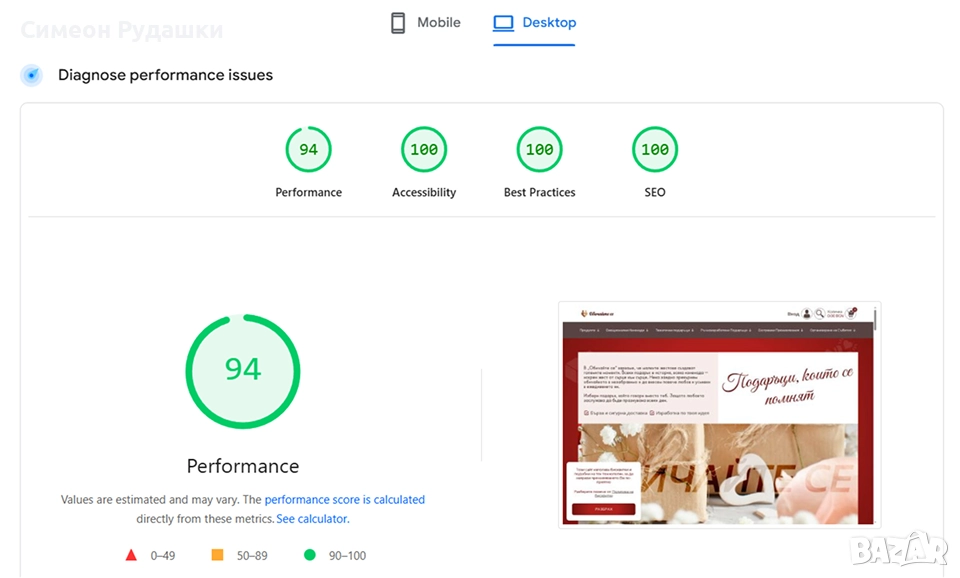Click the orange square 50–89 legend marker
The width and height of the screenshot is (960, 578).
[x=217, y=555]
